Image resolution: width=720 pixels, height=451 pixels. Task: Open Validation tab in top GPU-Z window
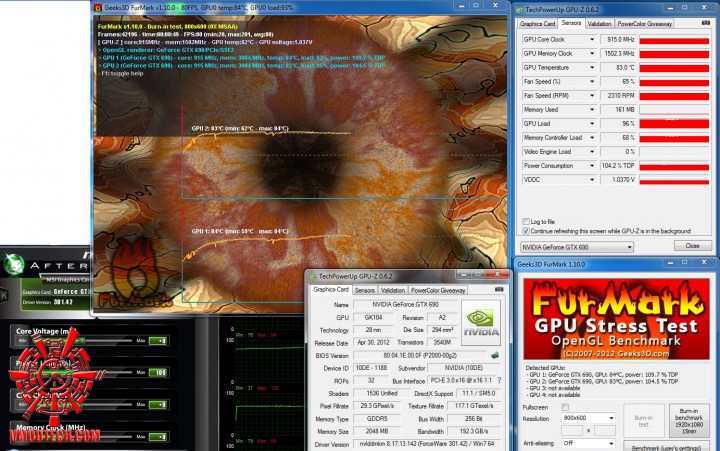(599, 23)
